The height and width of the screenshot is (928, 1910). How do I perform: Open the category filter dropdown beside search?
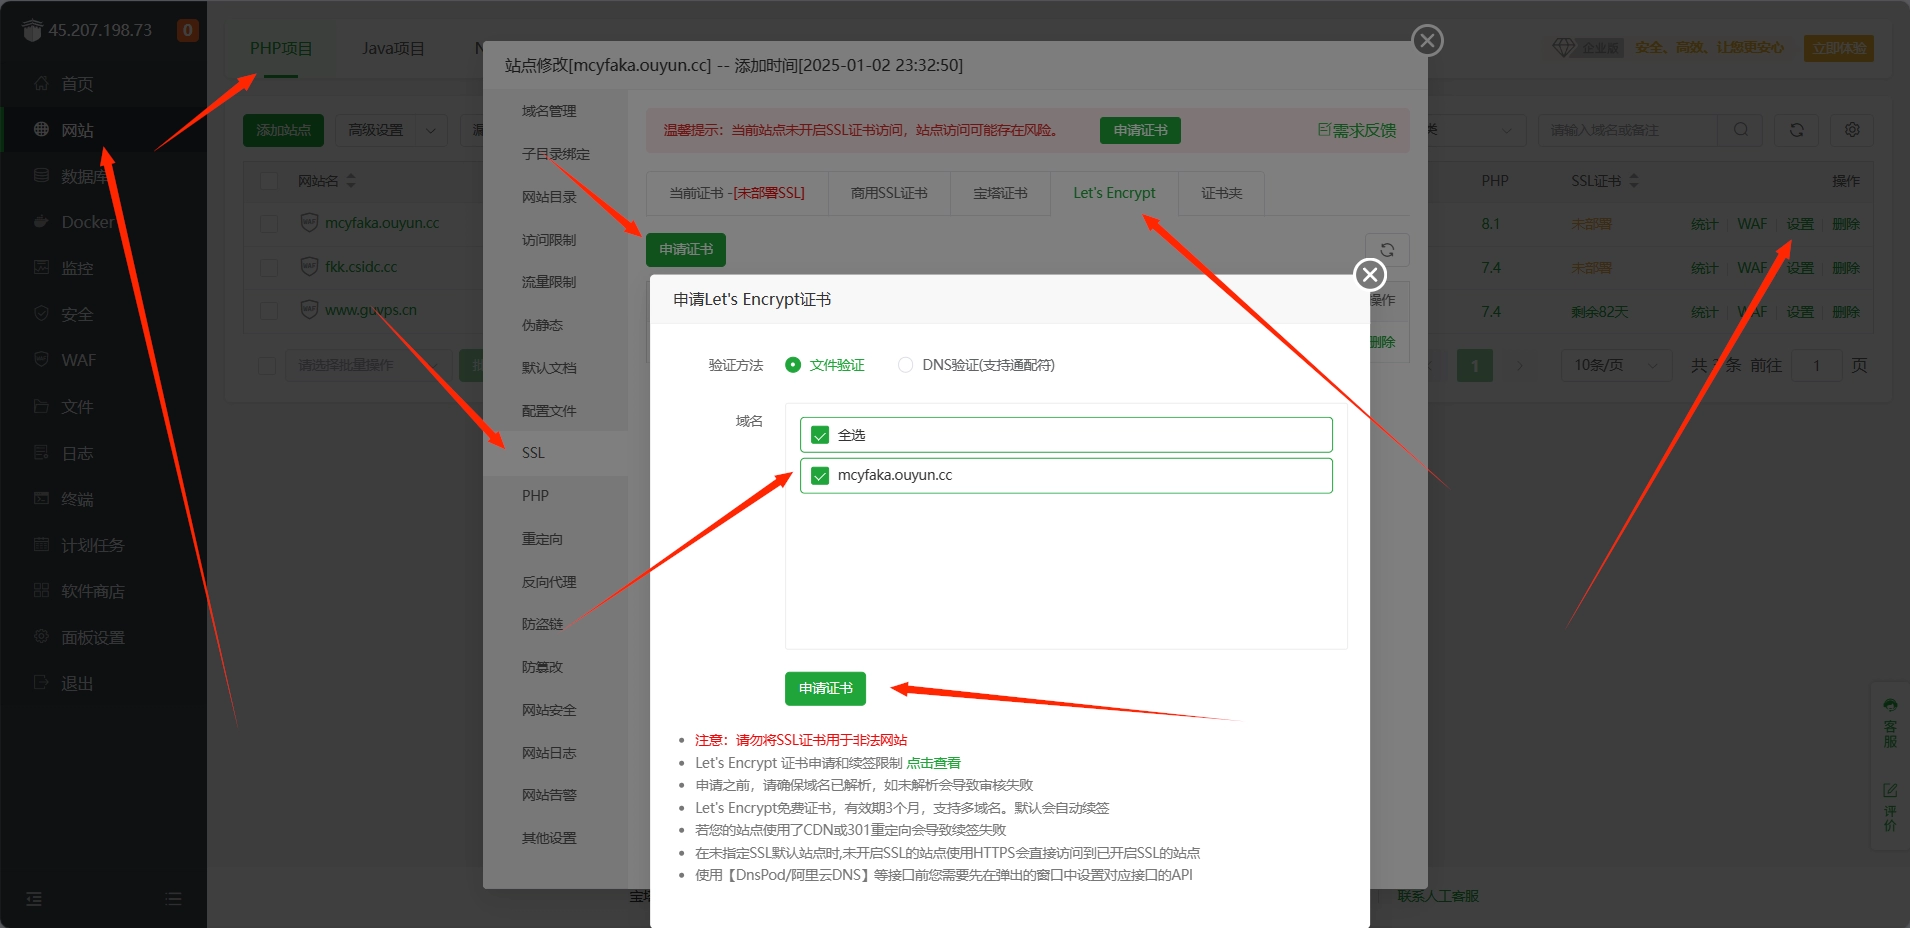1477,130
